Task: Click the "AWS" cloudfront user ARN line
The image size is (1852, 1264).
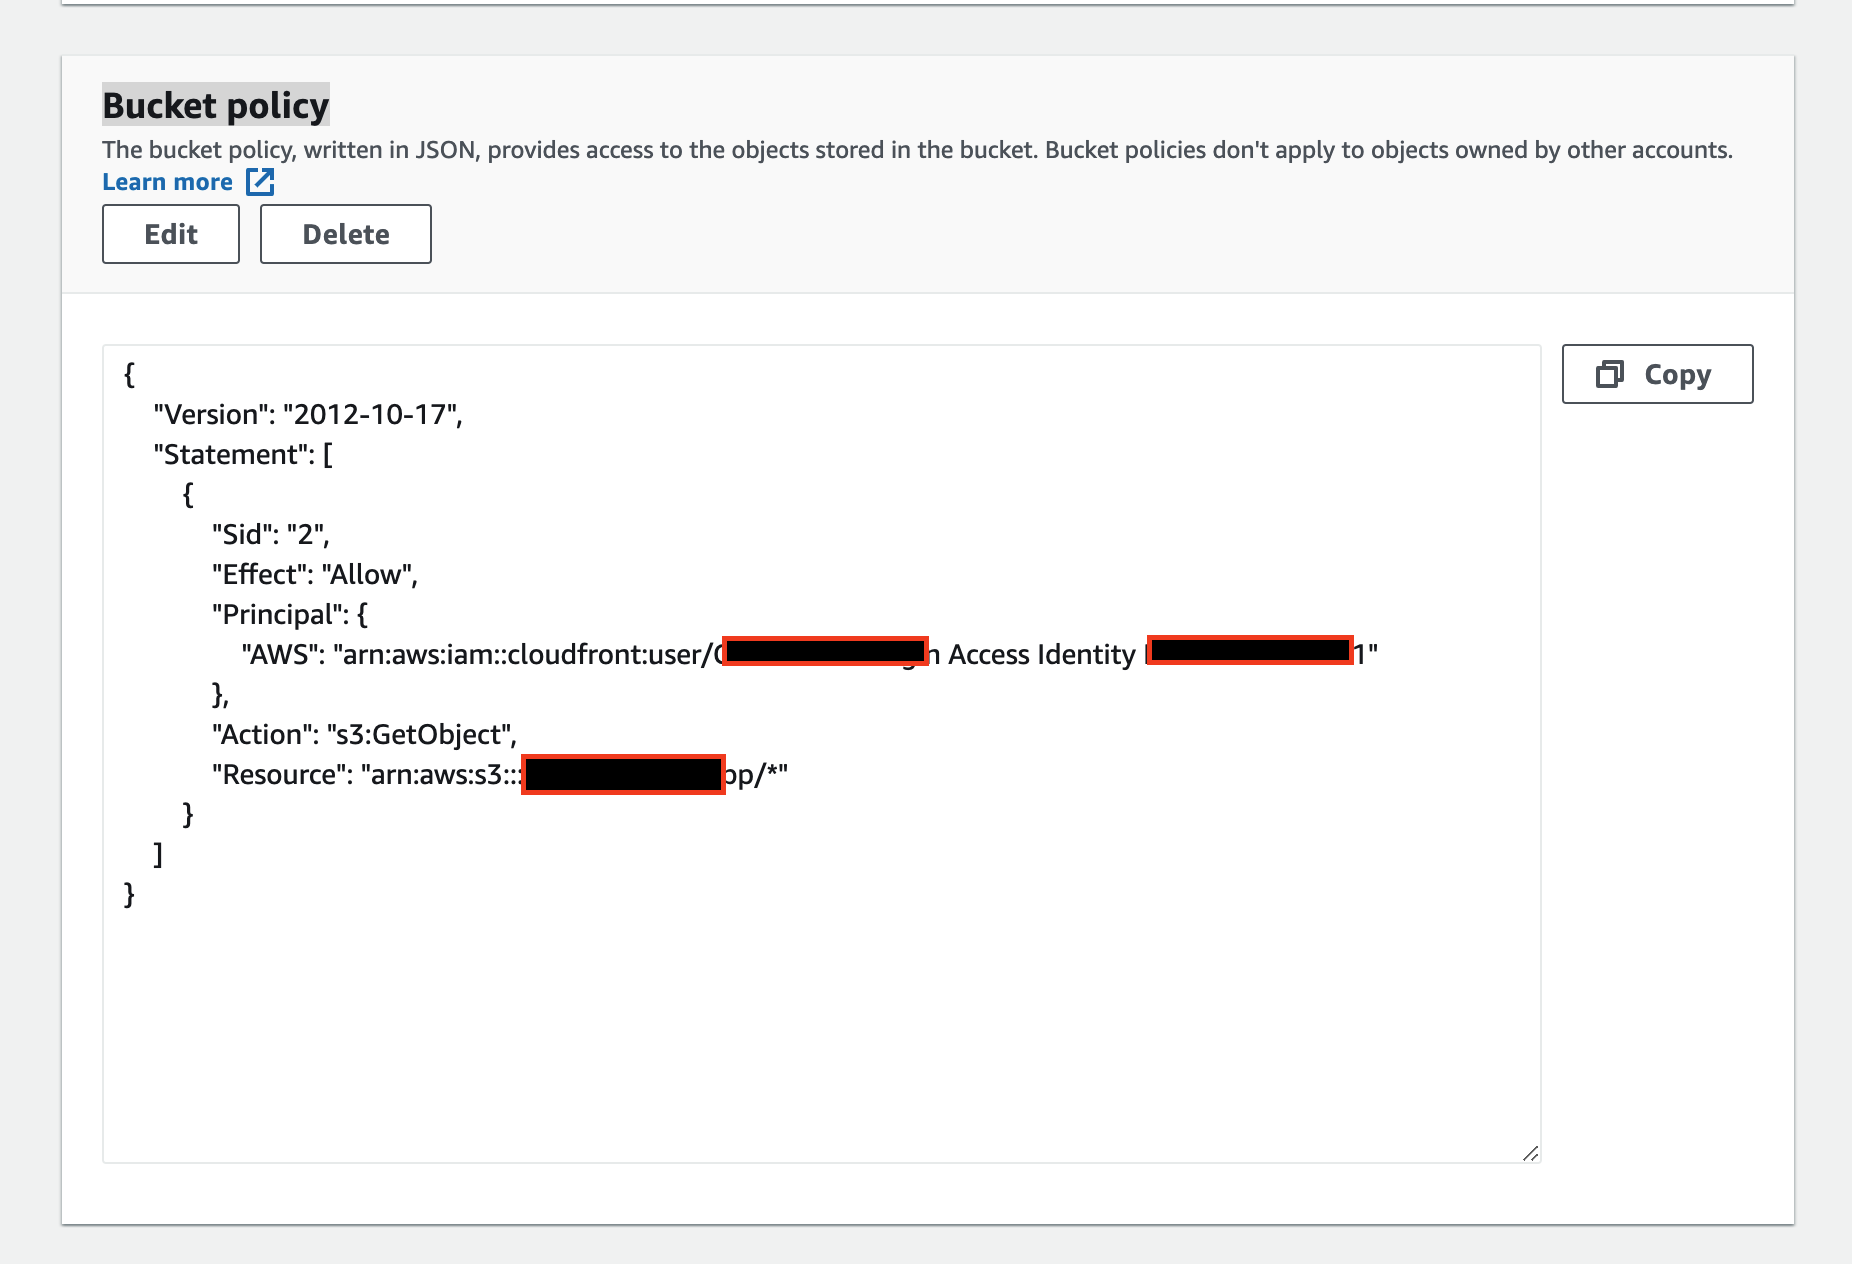Action: click(x=810, y=654)
